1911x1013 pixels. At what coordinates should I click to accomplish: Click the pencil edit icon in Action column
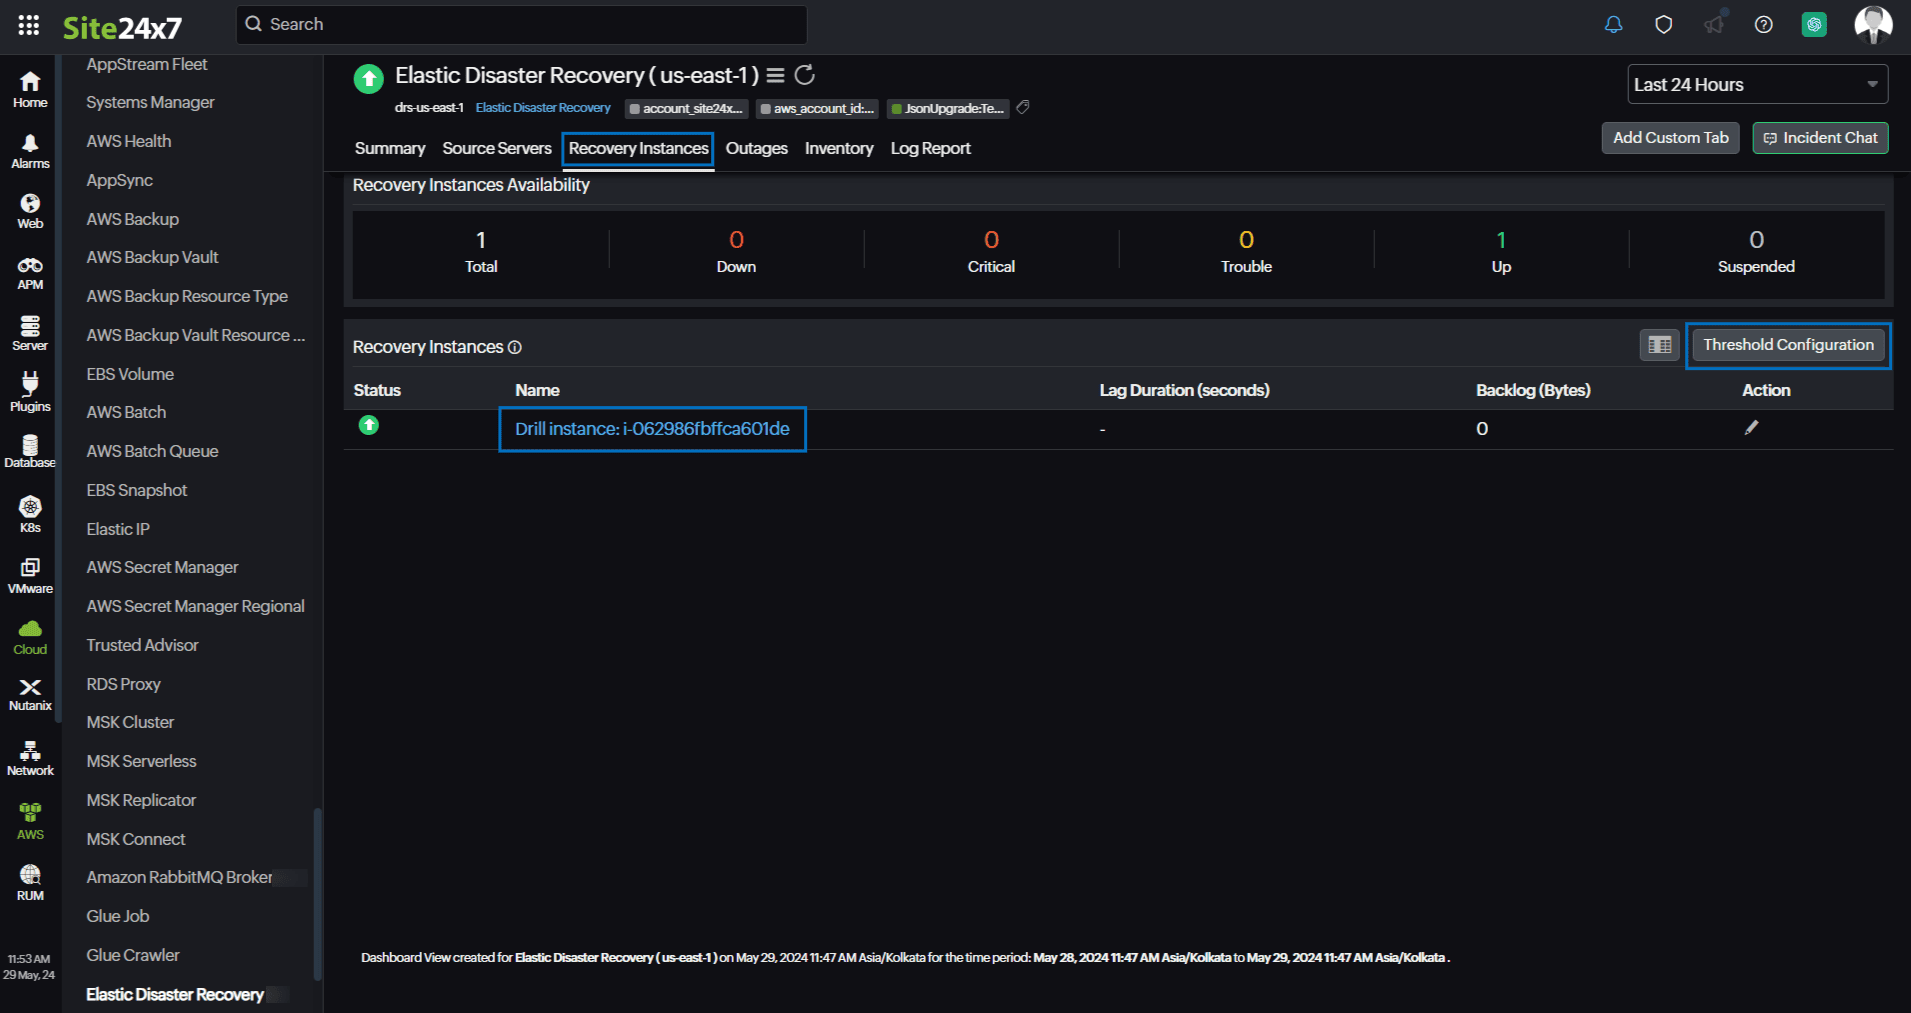tap(1751, 428)
